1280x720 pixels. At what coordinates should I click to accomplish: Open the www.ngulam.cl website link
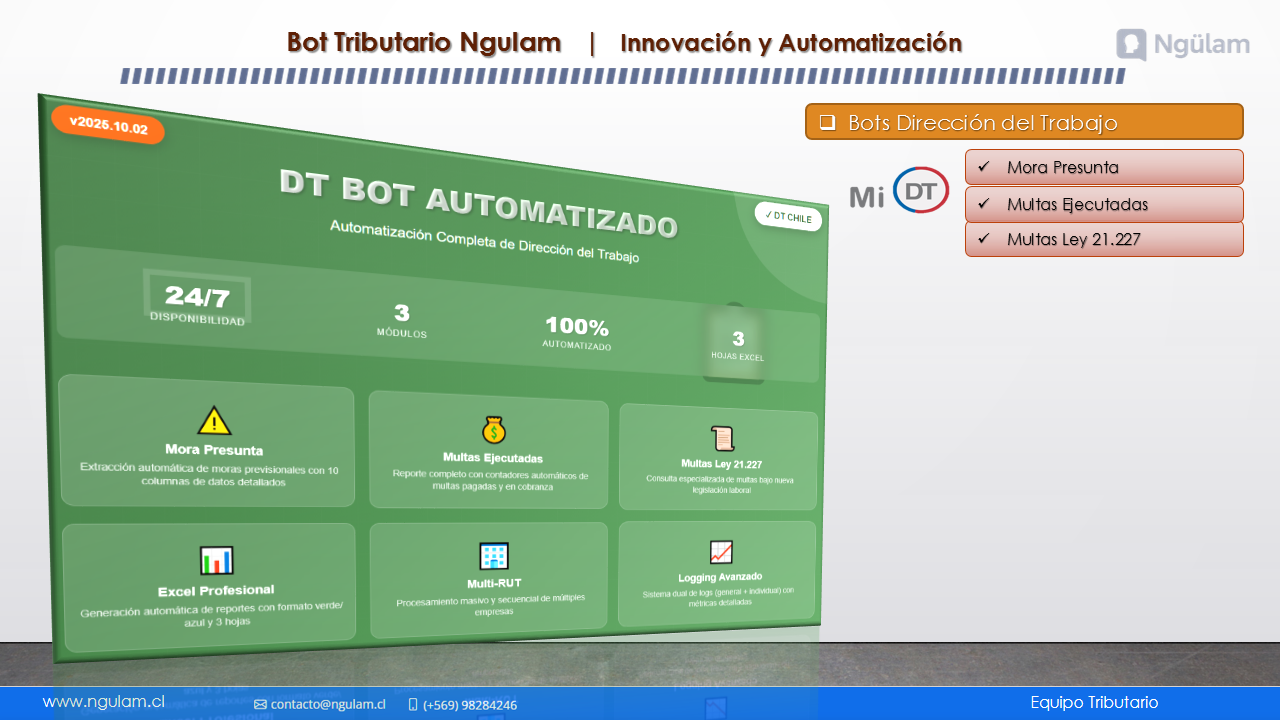click(x=103, y=702)
